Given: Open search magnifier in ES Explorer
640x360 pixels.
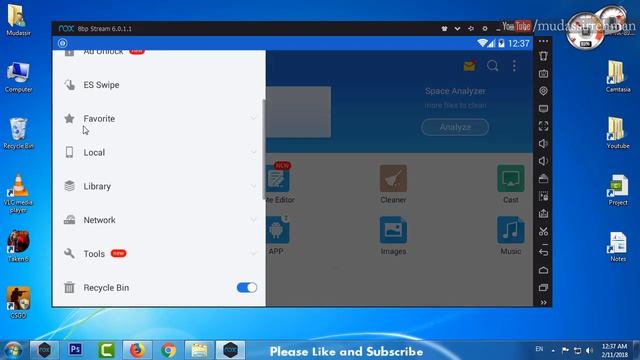Looking at the screenshot, I should point(493,66).
